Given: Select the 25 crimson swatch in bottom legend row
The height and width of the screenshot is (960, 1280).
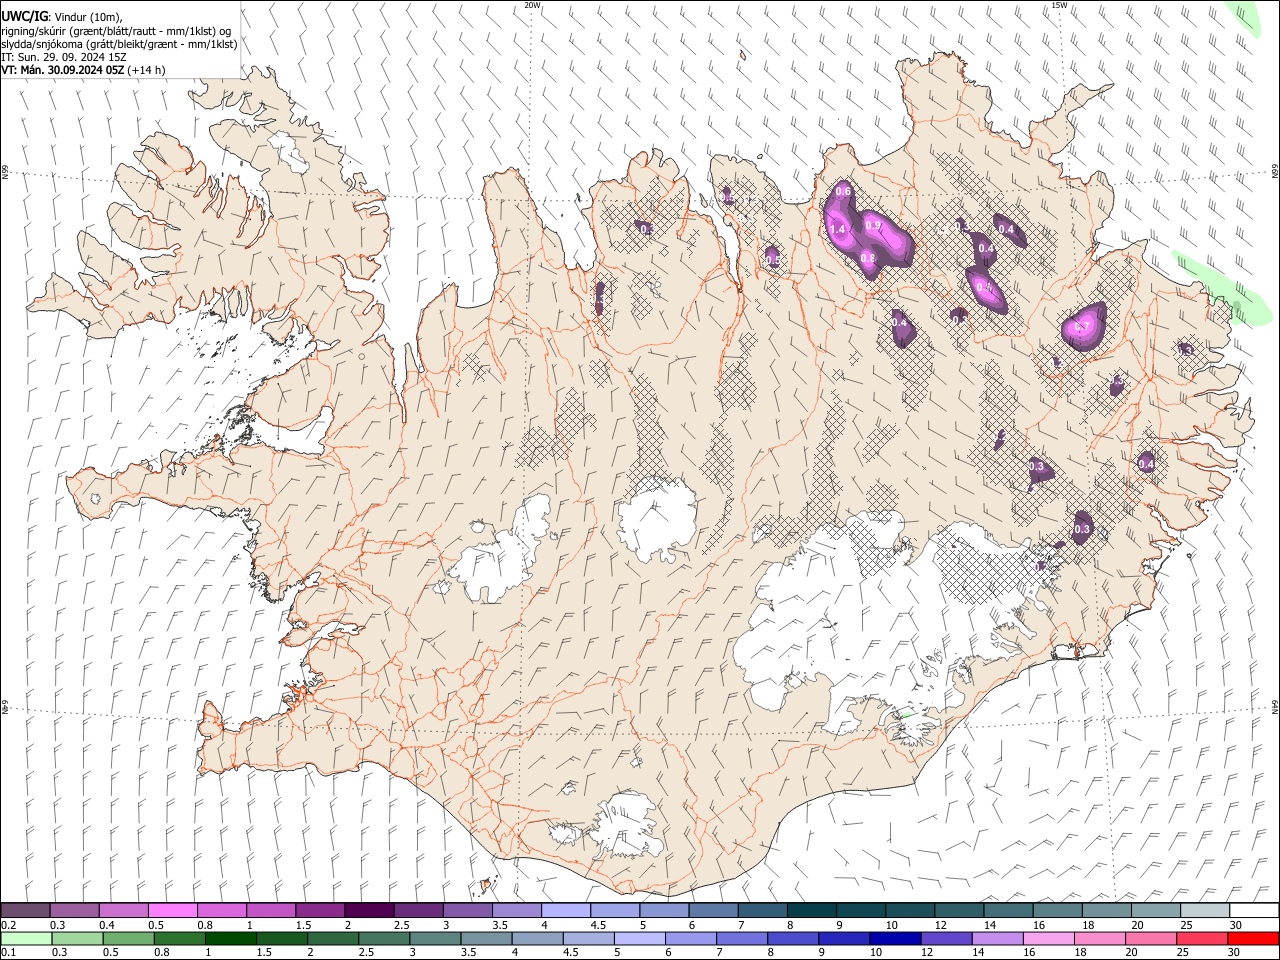Looking at the screenshot, I should tap(1202, 938).
